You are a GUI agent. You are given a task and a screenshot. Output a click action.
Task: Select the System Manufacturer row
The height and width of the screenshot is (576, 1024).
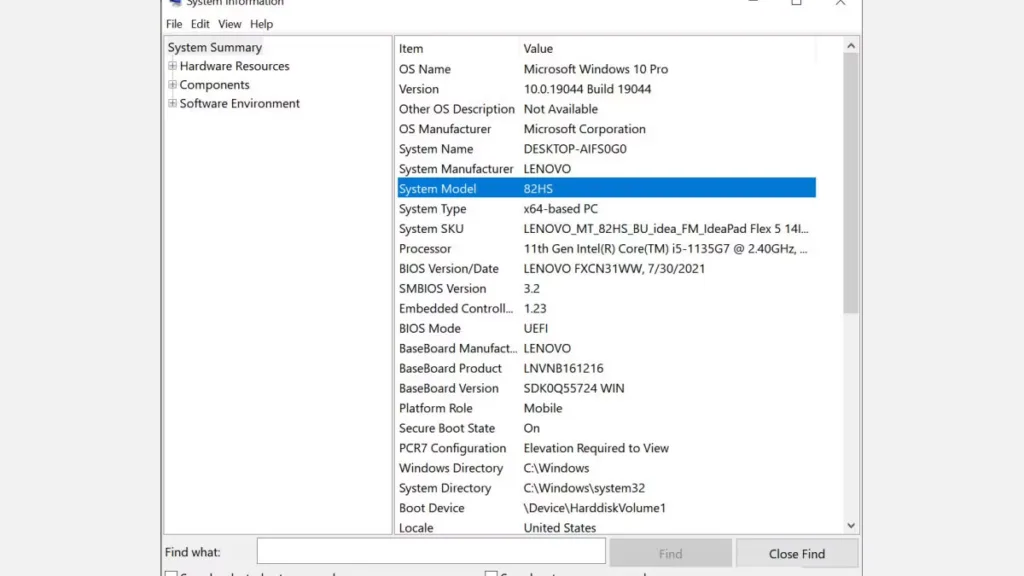(606, 168)
